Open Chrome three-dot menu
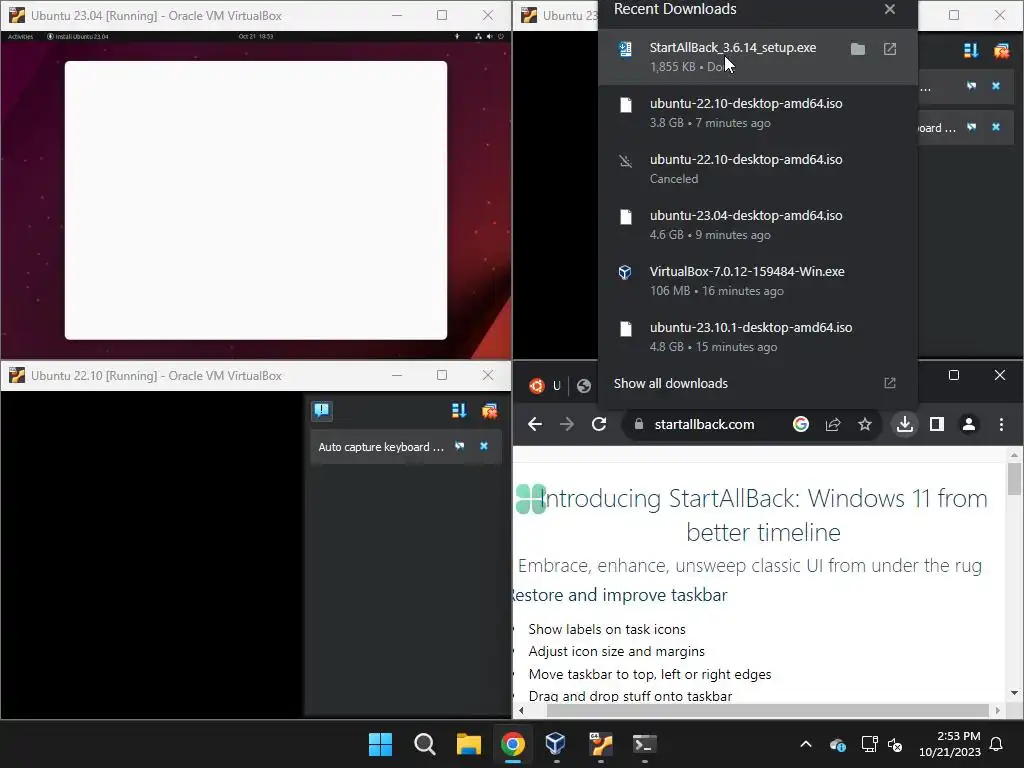 [x=1001, y=424]
